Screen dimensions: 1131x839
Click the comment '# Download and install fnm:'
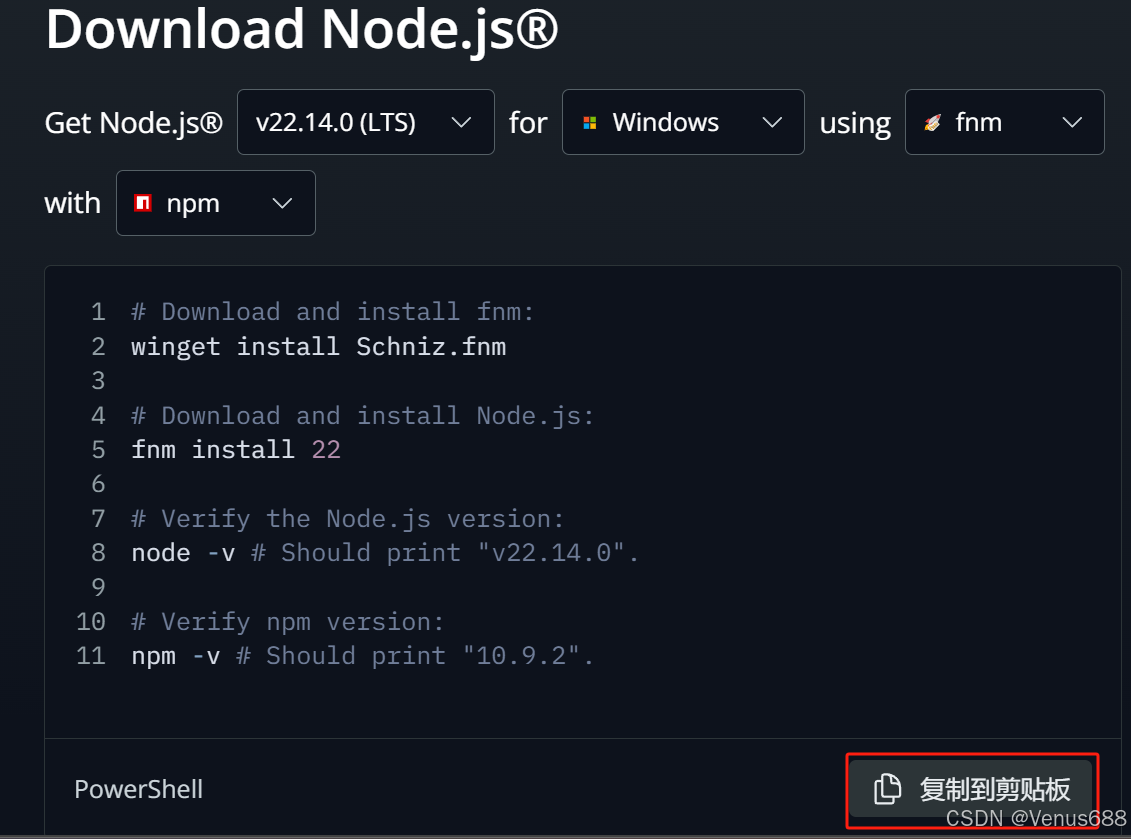pyautogui.click(x=333, y=312)
